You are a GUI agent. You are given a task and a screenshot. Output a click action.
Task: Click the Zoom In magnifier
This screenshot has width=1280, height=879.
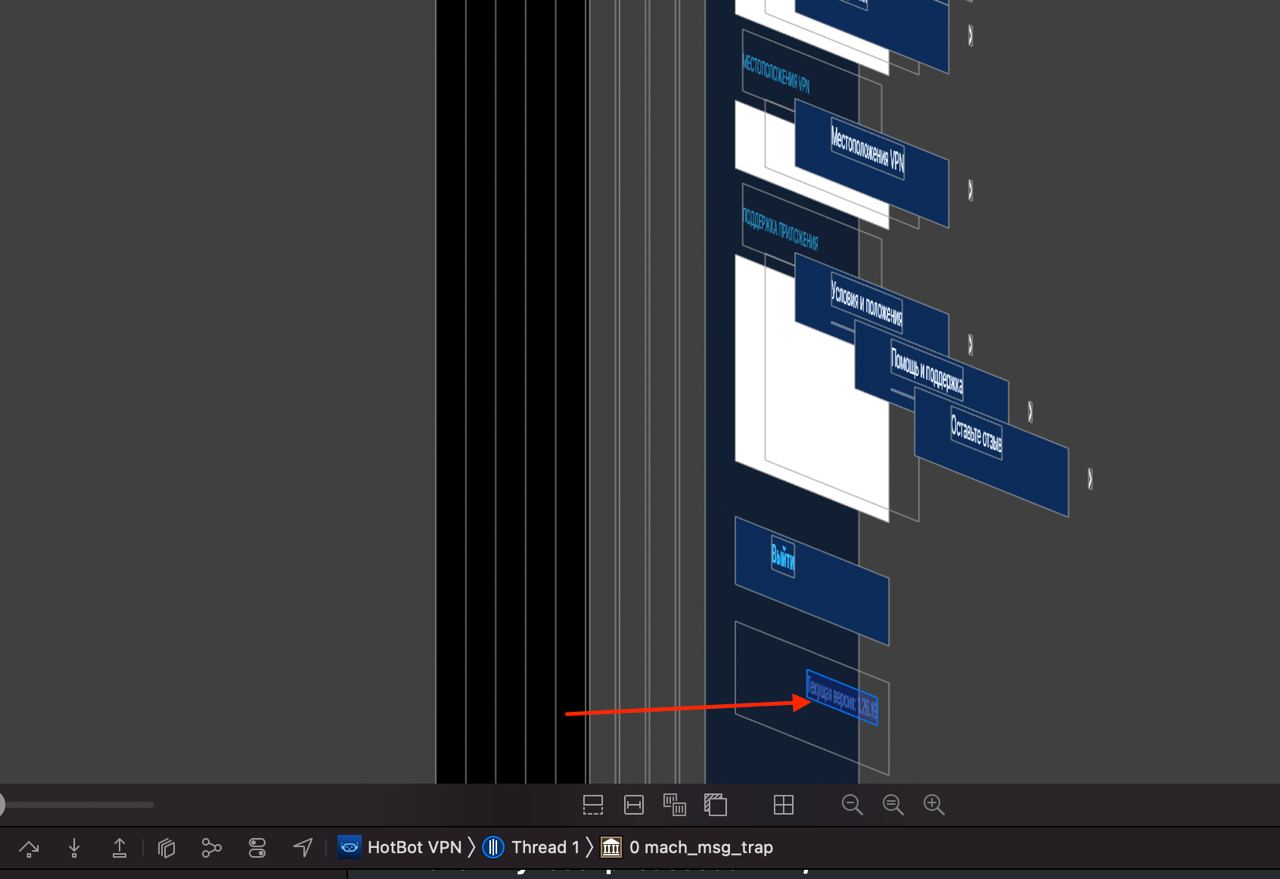934,805
